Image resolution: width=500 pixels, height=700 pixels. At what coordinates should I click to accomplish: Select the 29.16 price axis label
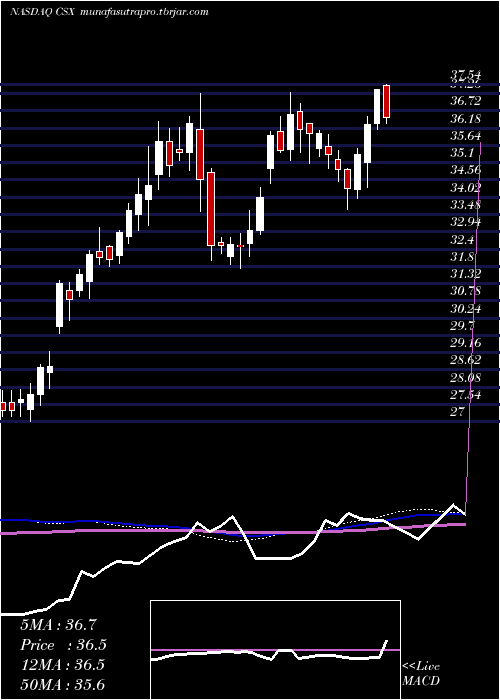[x=466, y=343]
